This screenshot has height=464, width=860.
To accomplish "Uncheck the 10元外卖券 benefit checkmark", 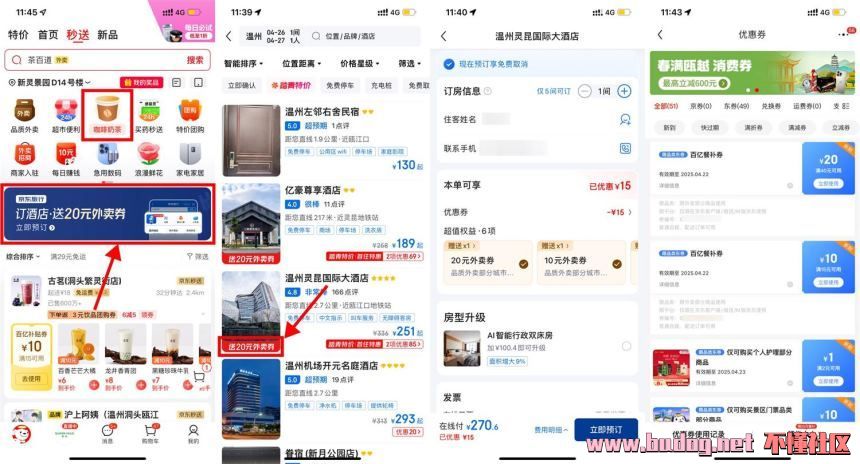I will [x=617, y=264].
